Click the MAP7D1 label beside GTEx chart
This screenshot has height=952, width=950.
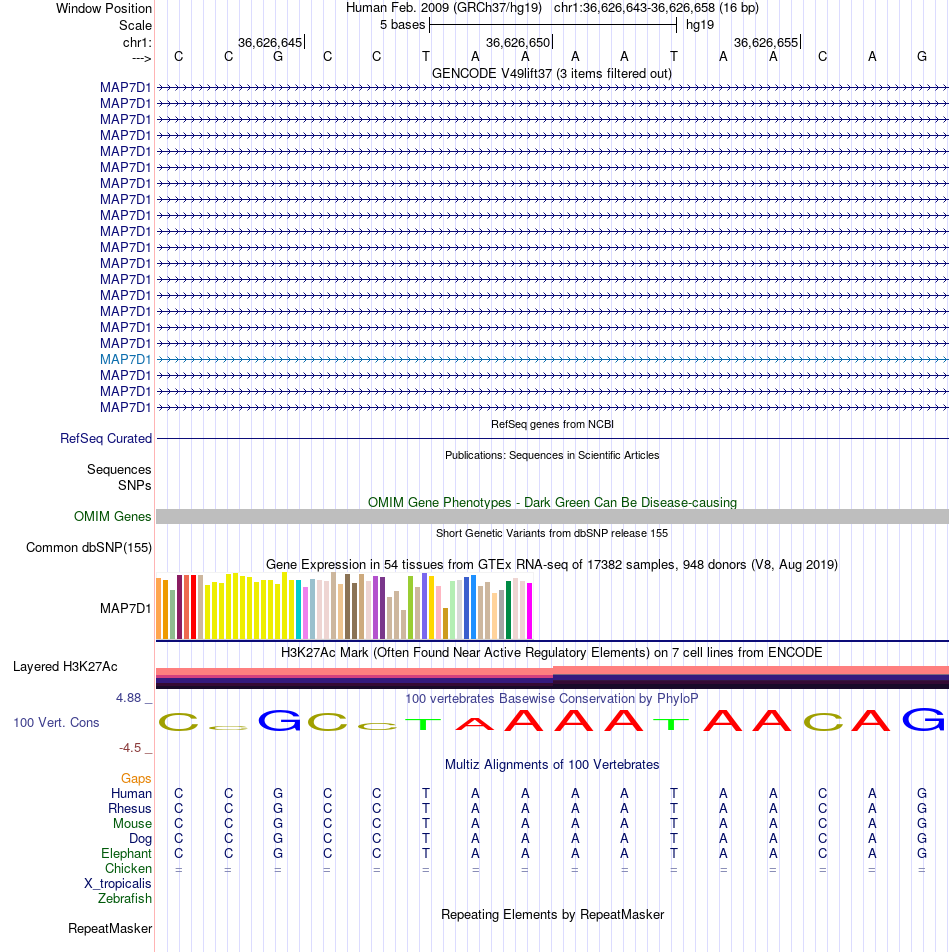click(125, 608)
